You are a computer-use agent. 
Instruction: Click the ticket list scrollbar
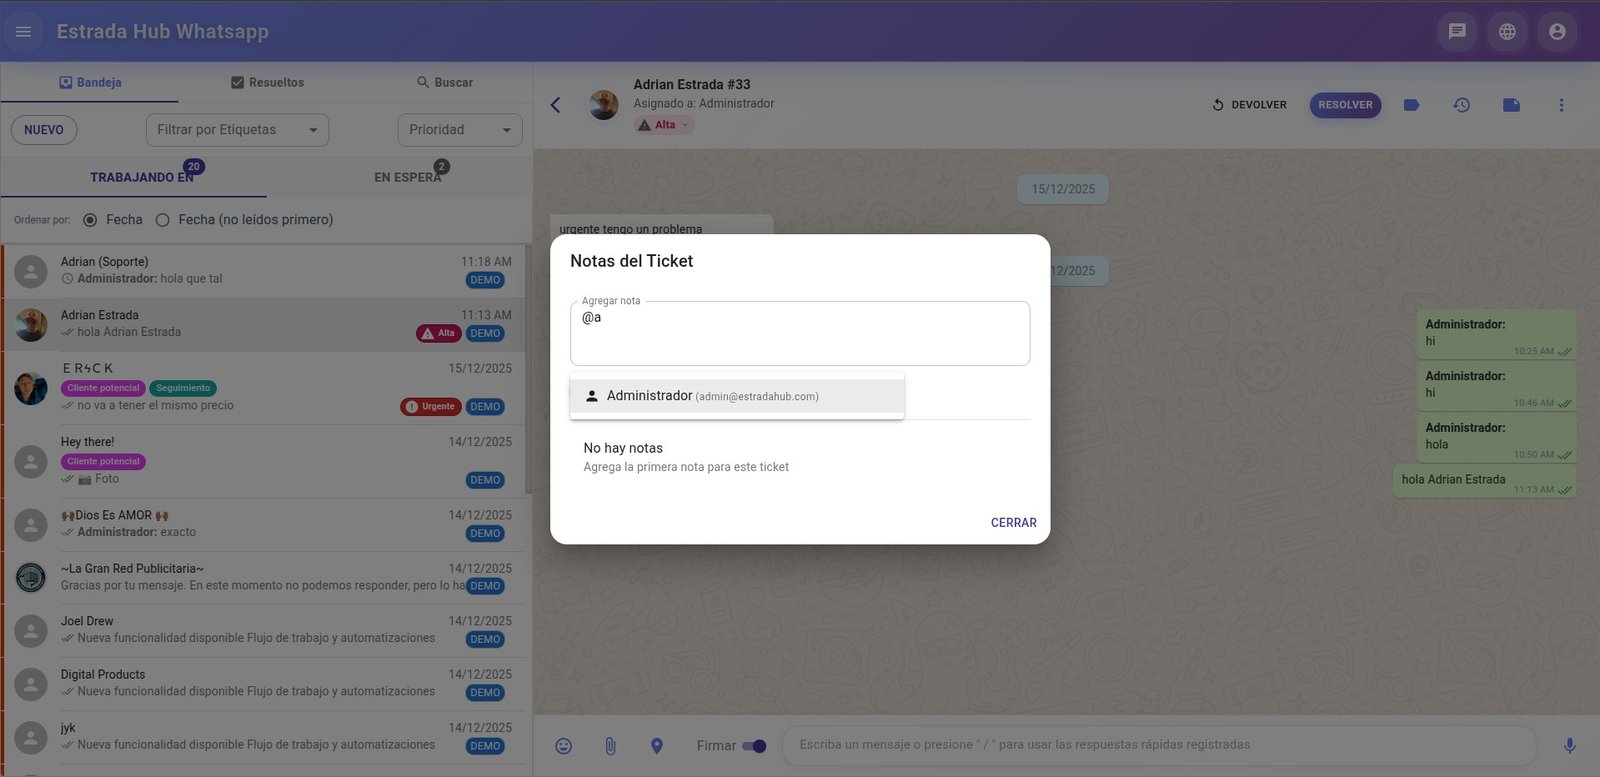click(528, 370)
